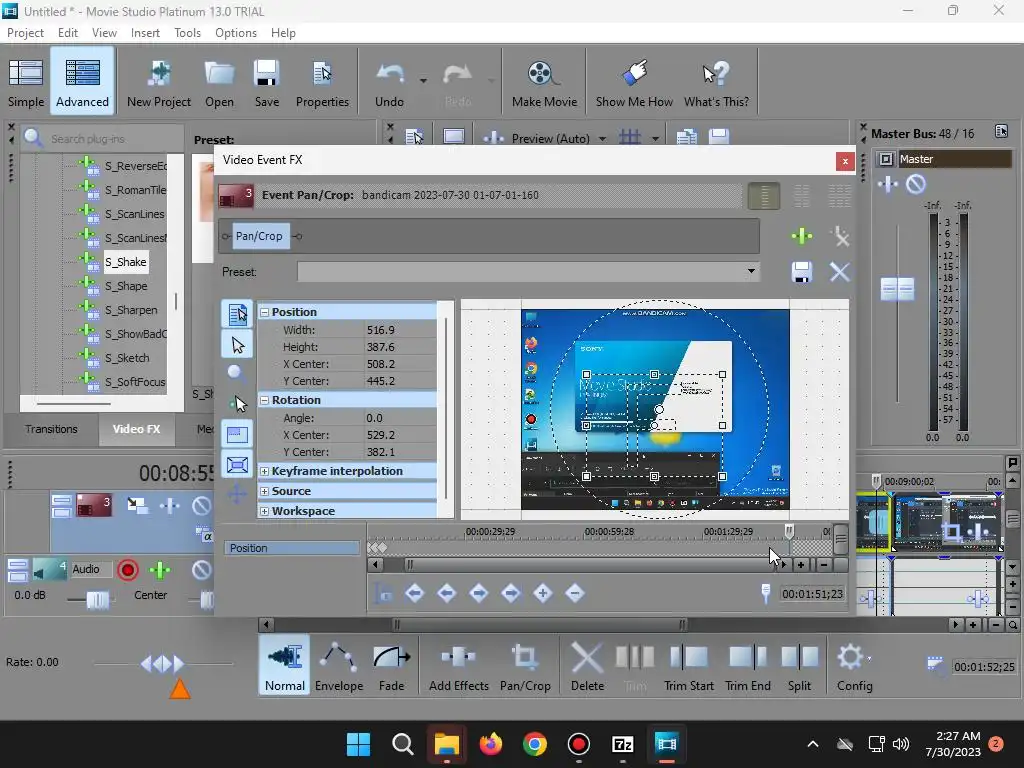
Task: Delete the Pan/Crop preset
Action: pyautogui.click(x=840, y=272)
